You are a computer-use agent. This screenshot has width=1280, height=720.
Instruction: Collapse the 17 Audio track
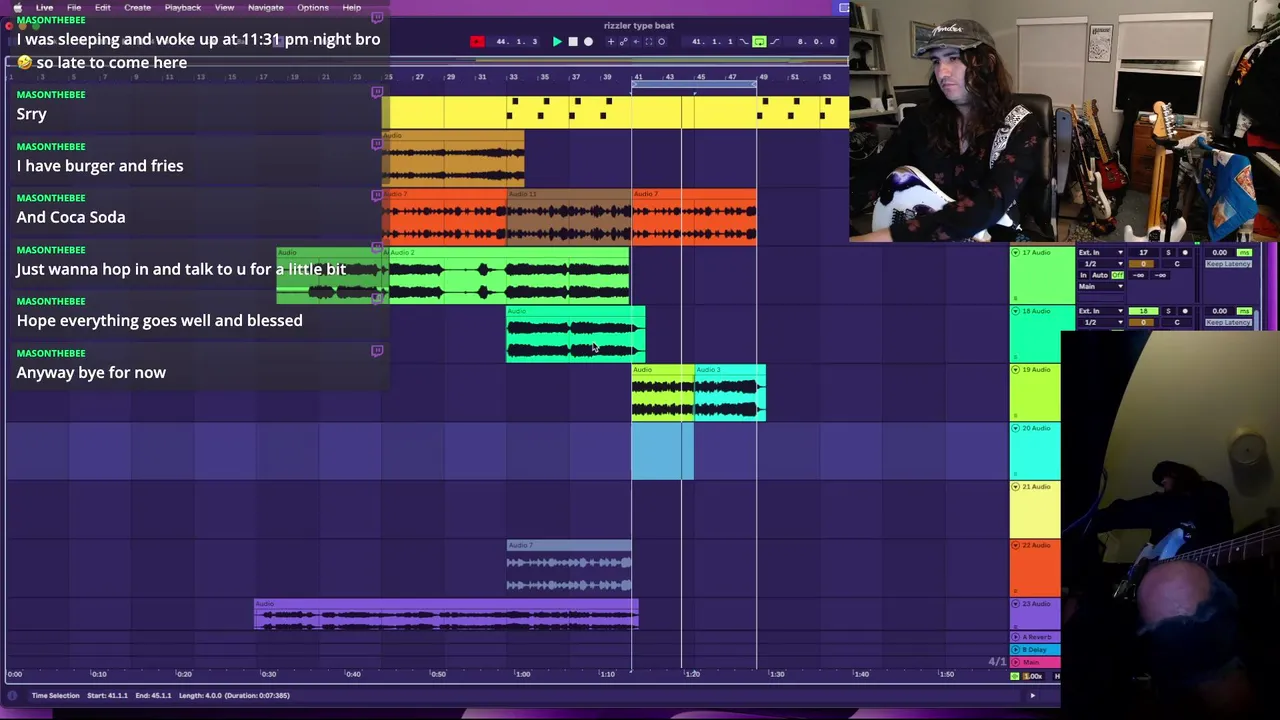pos(1015,253)
